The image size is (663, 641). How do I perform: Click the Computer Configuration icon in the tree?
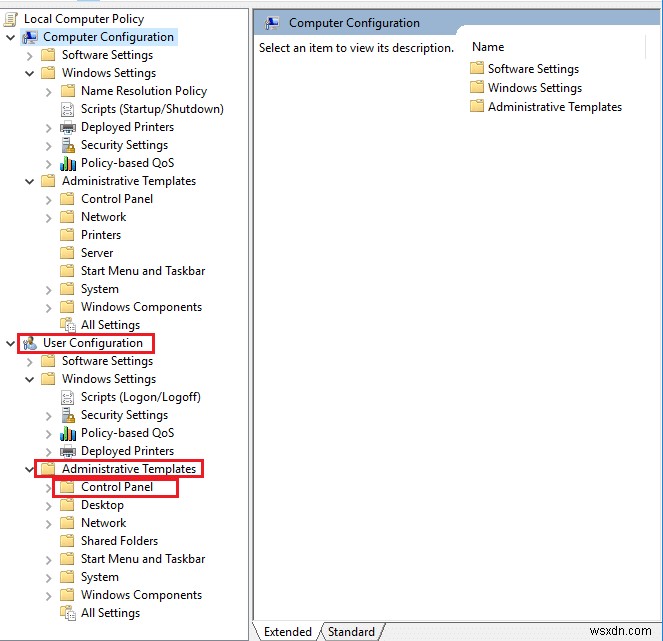30,37
